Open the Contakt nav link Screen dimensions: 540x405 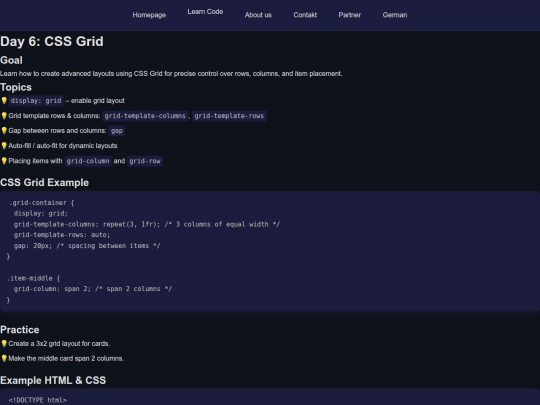click(x=305, y=15)
